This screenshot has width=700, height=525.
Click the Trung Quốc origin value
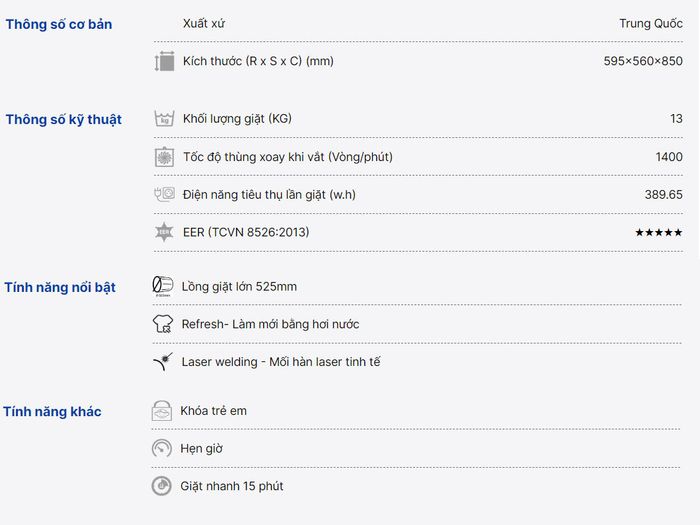(651, 24)
